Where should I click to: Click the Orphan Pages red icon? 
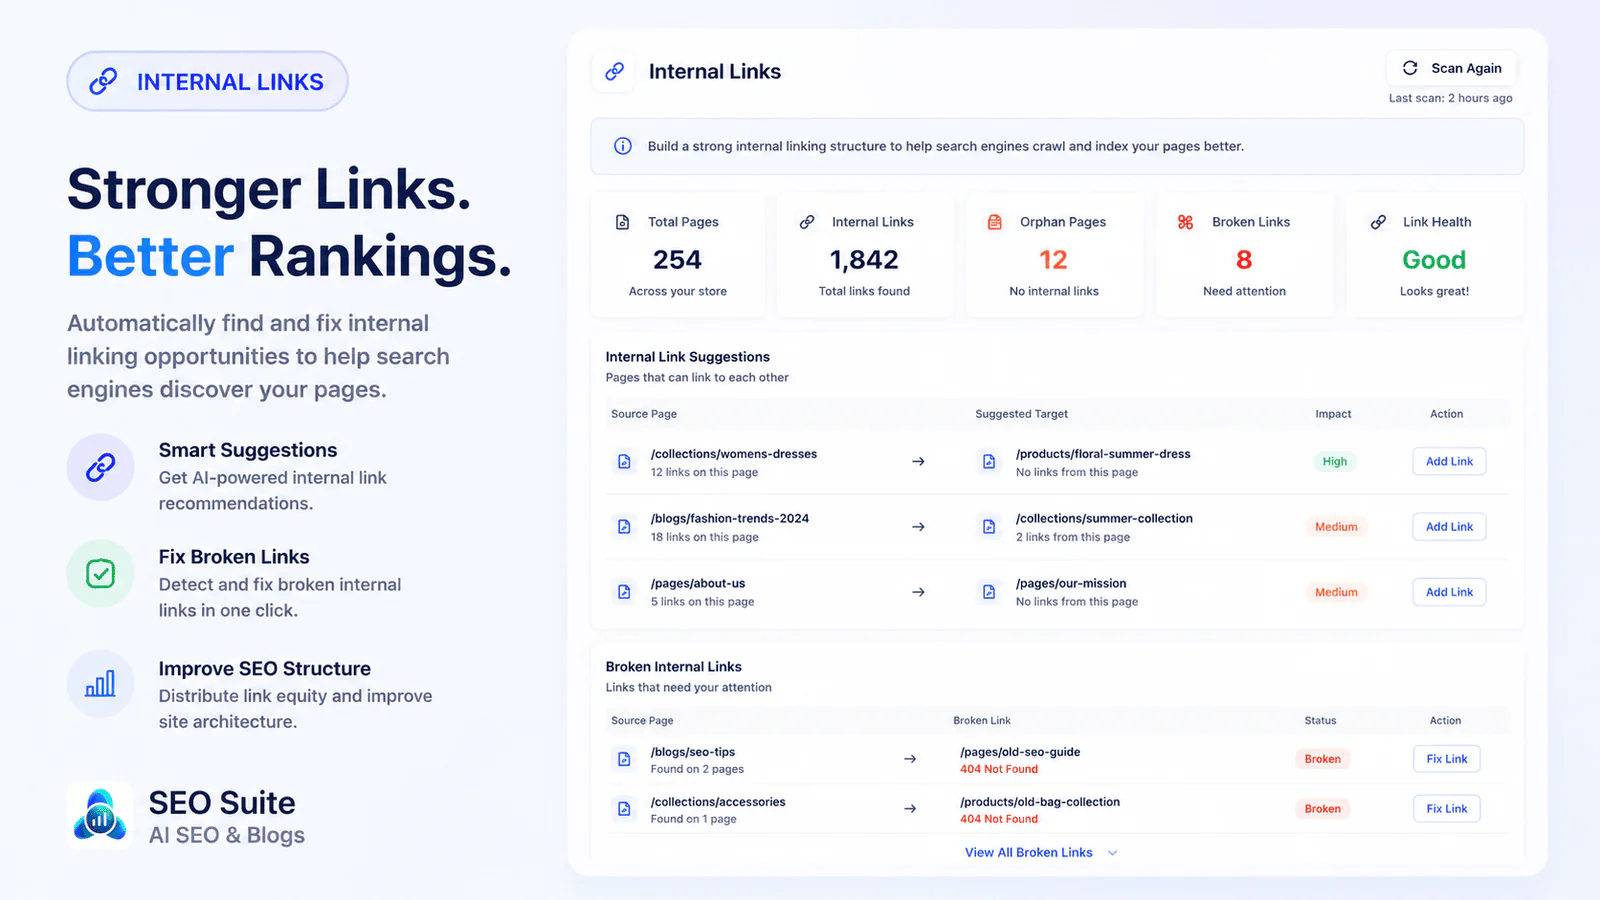click(x=995, y=222)
